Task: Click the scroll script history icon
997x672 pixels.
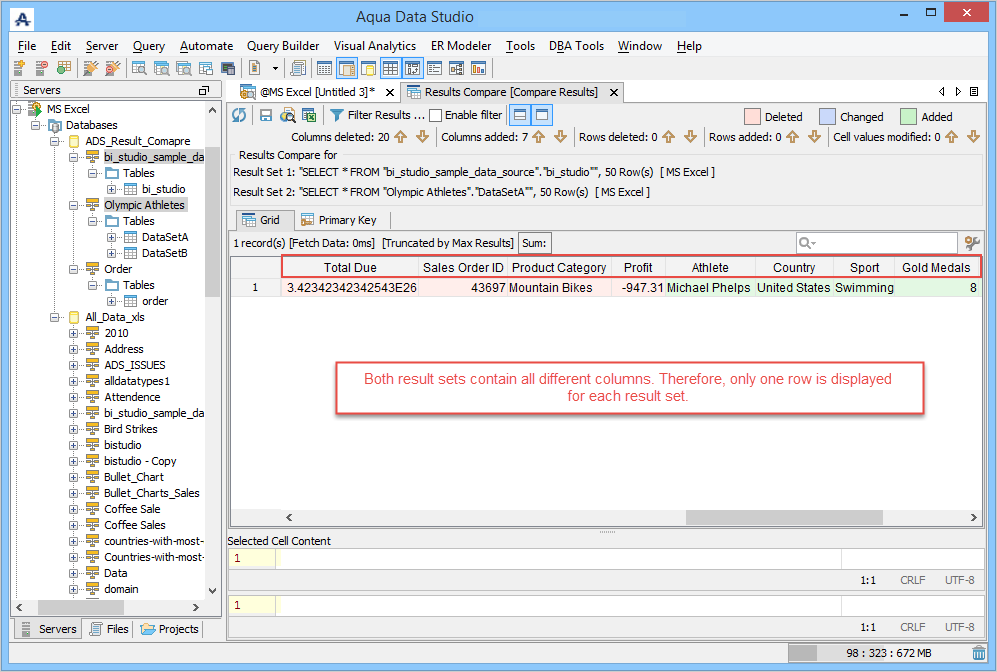Action: coord(298,67)
